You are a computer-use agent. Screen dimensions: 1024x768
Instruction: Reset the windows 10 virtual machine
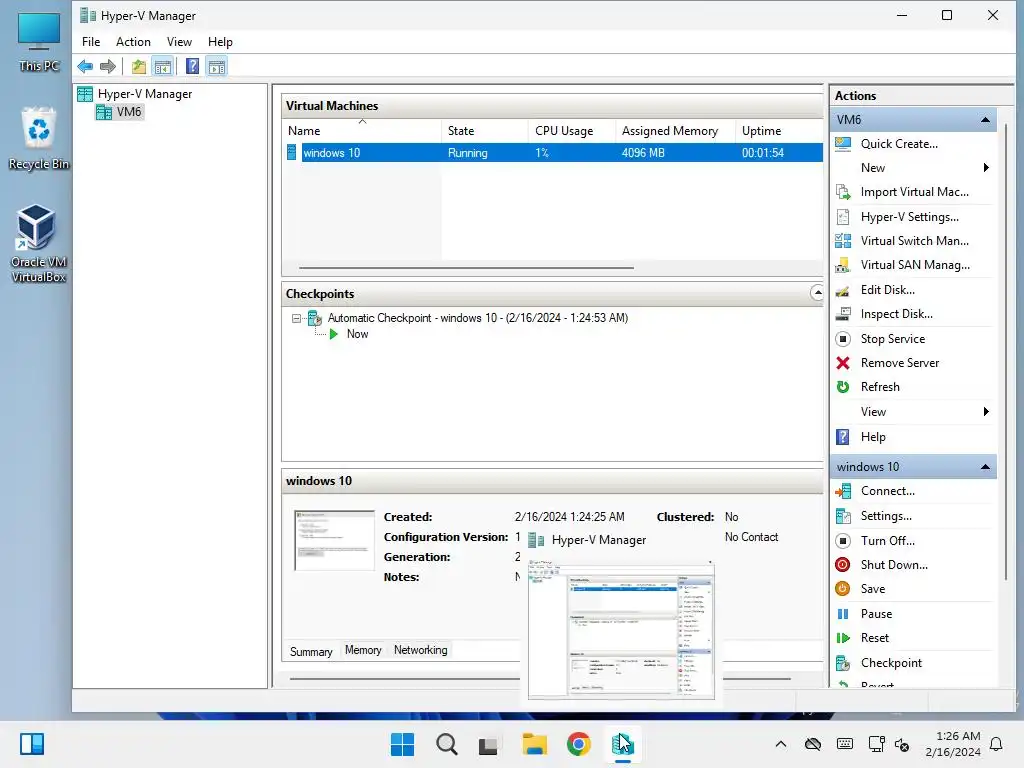(x=874, y=638)
